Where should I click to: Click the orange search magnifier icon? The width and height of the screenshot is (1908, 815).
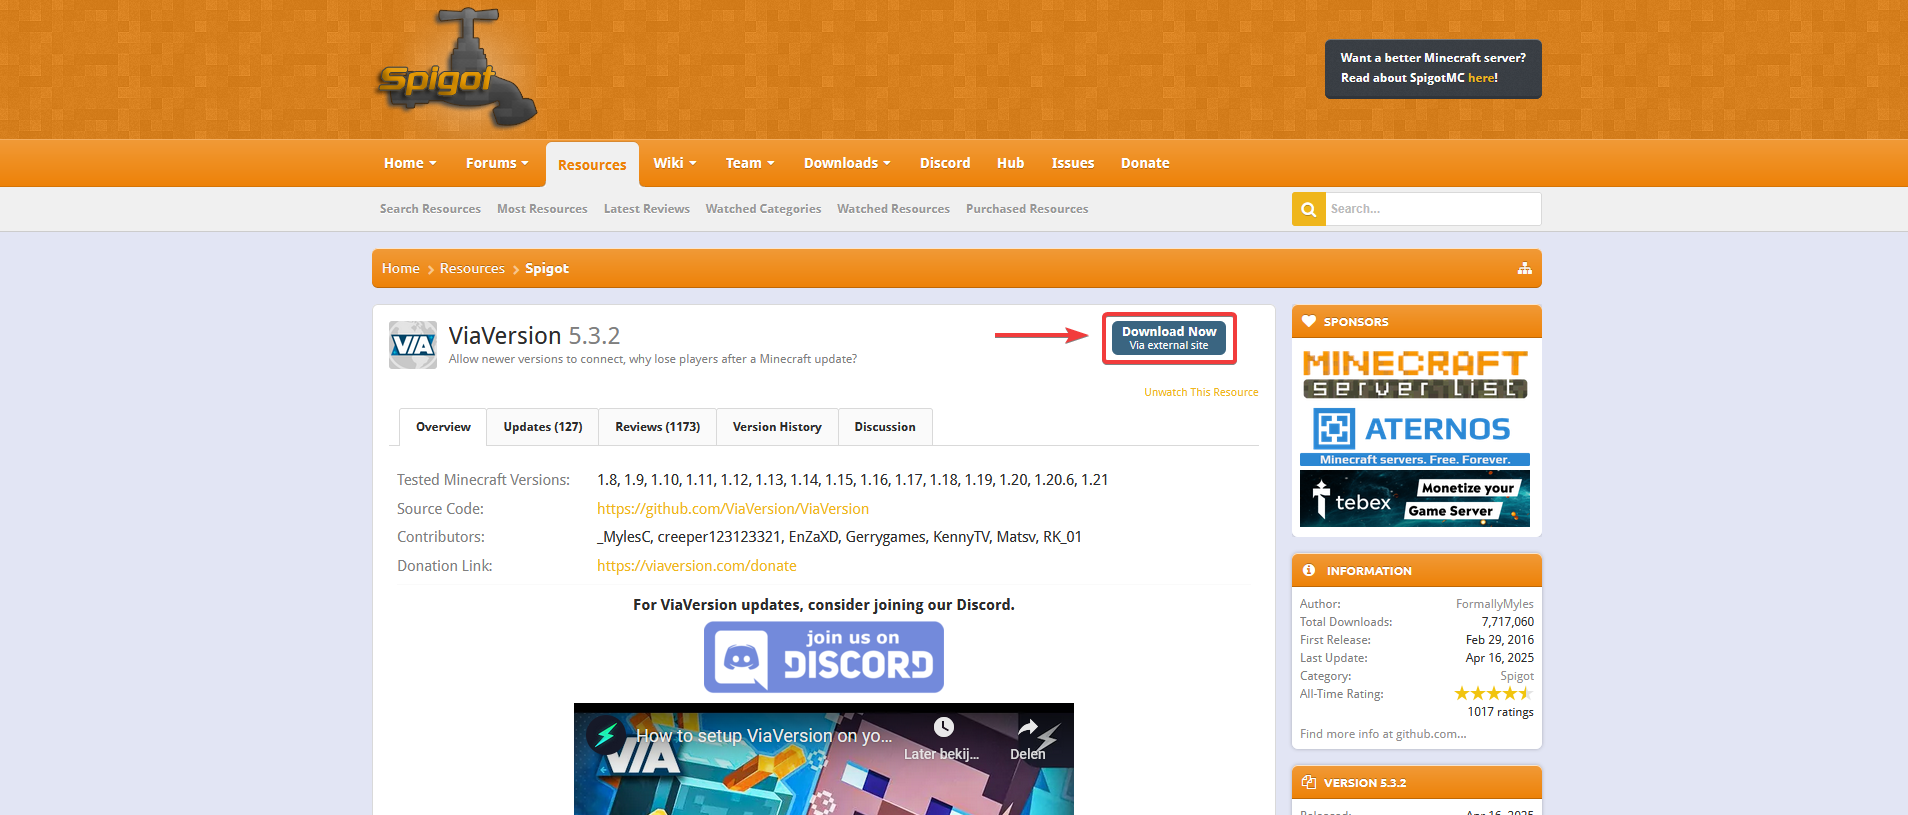tap(1308, 209)
